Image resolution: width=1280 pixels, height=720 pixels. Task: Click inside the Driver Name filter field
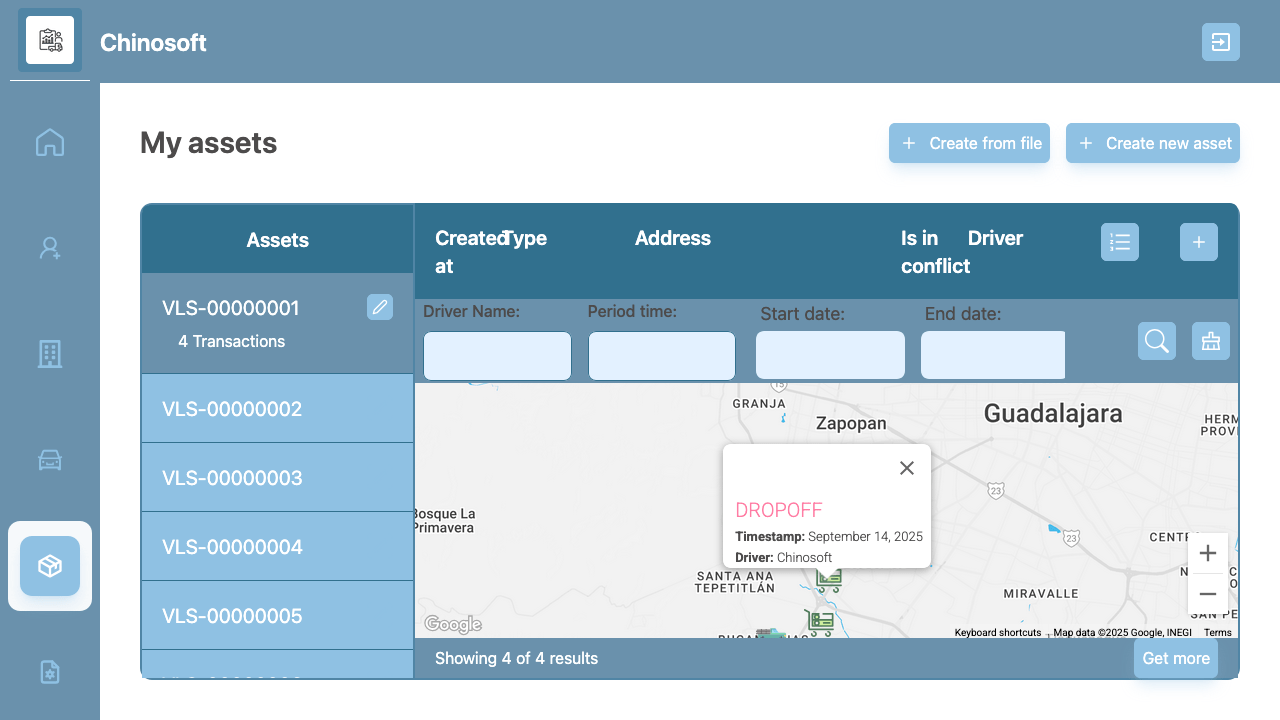(x=497, y=355)
